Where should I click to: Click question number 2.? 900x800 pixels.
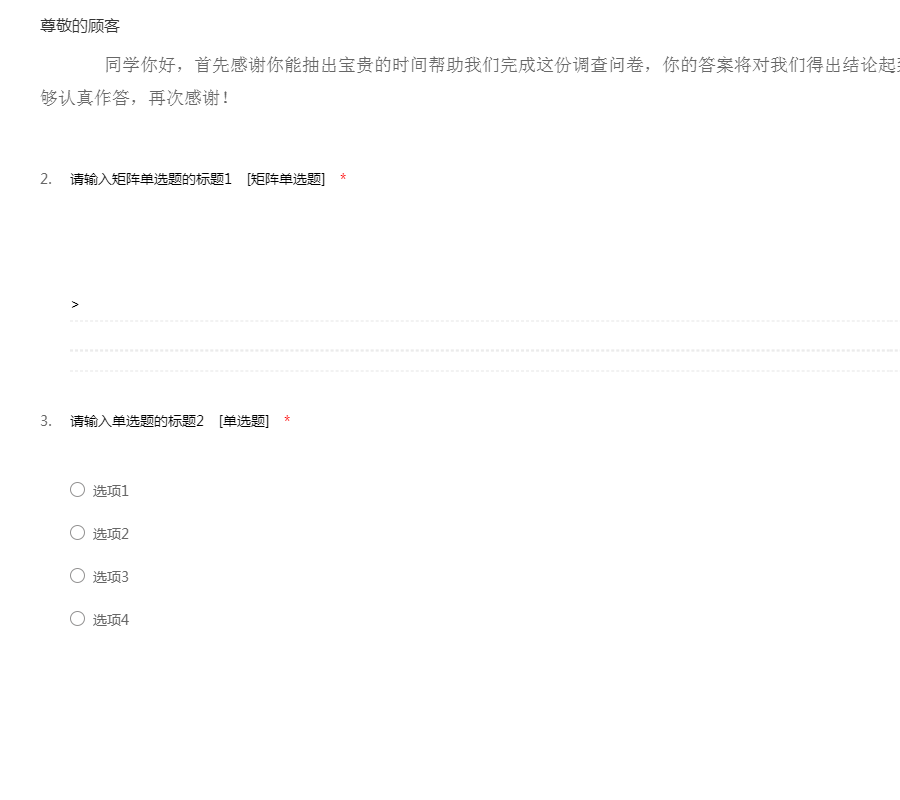(46, 179)
